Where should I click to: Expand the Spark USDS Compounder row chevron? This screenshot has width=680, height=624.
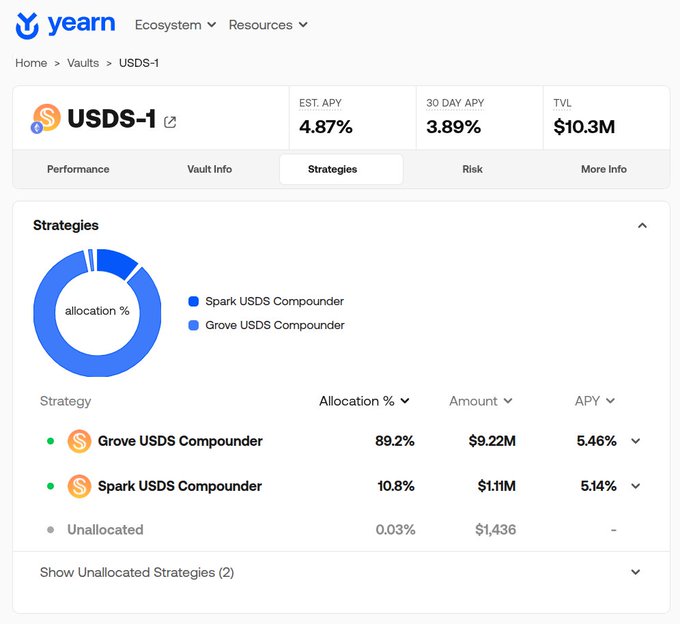click(x=636, y=486)
